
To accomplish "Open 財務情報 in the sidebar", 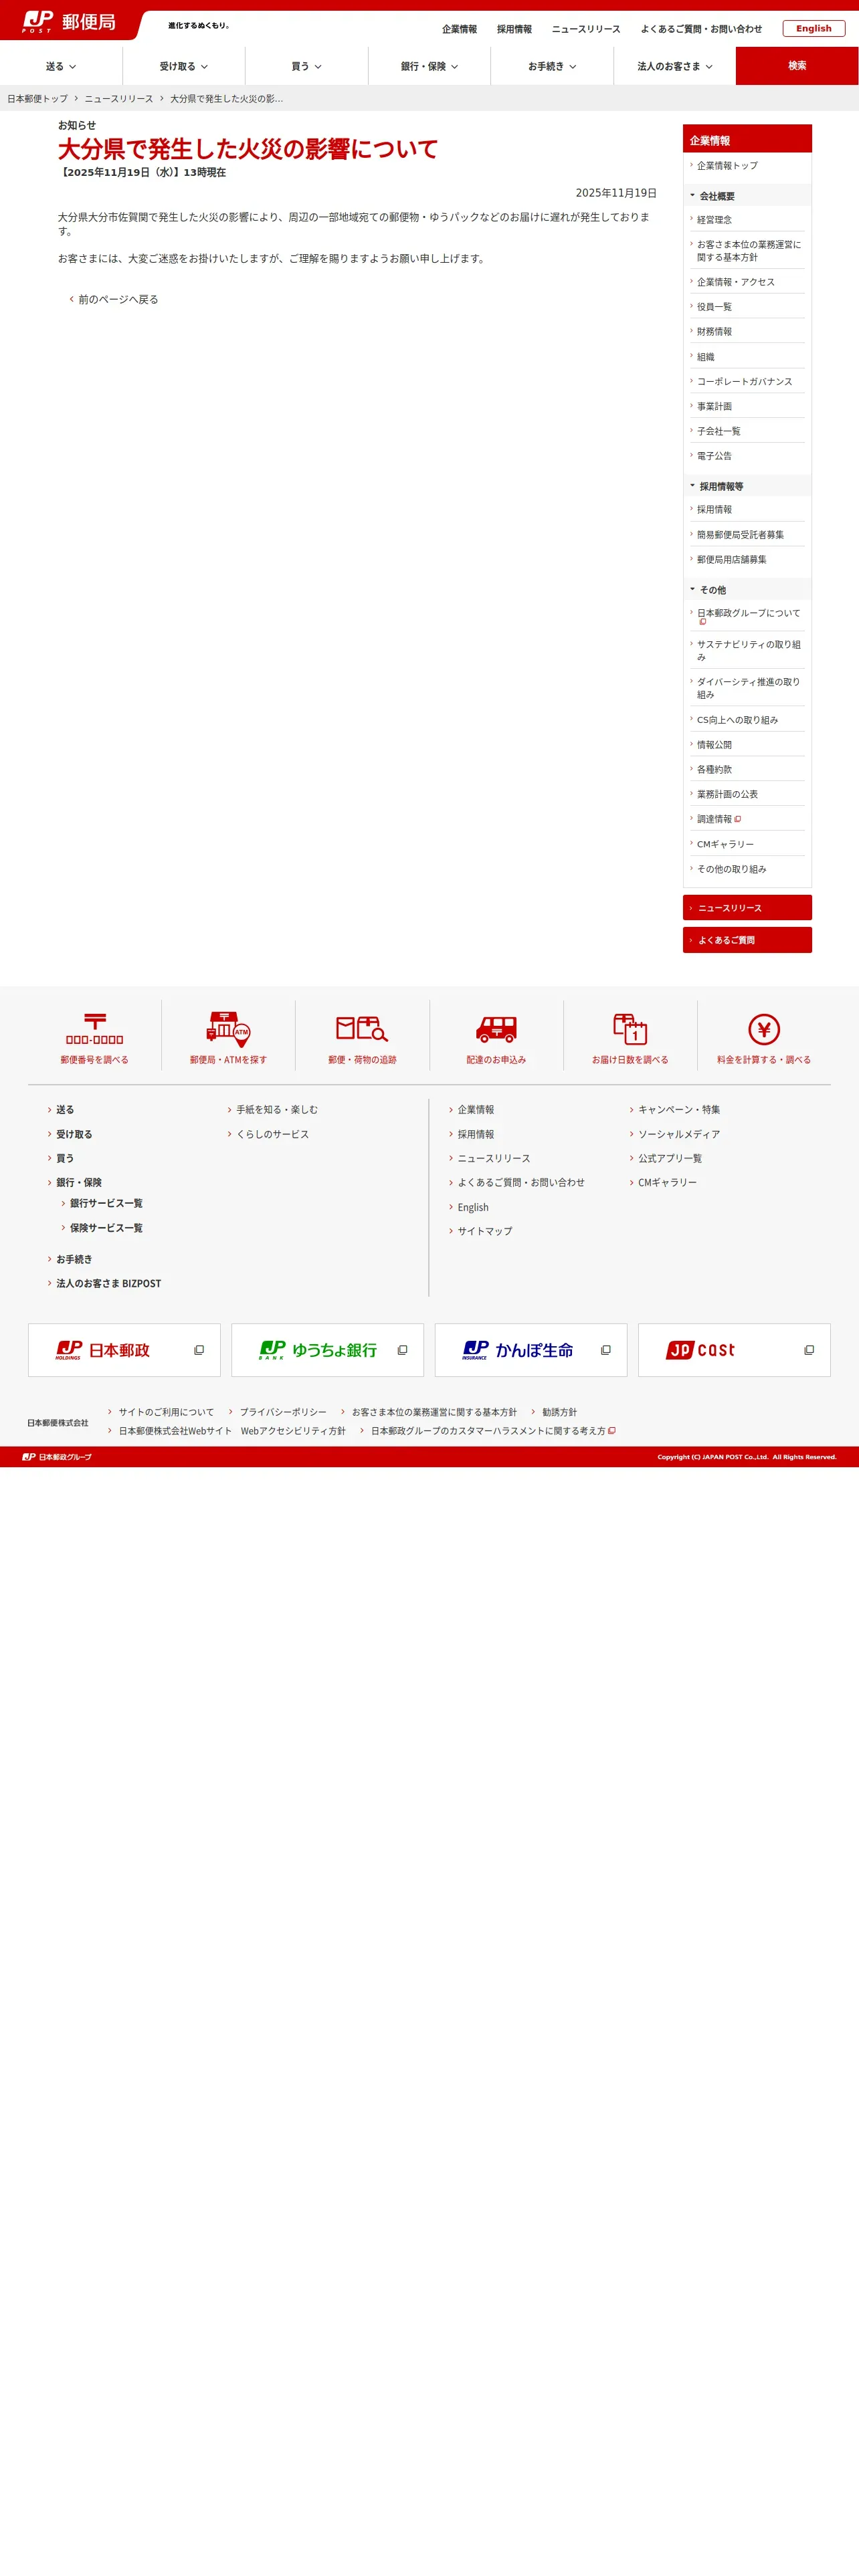I will [714, 332].
